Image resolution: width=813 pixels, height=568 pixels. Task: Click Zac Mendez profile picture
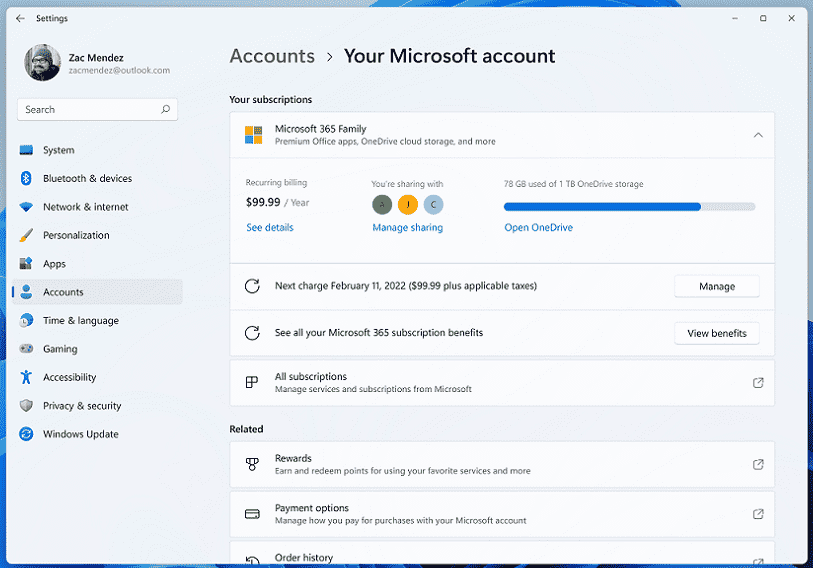[43, 63]
